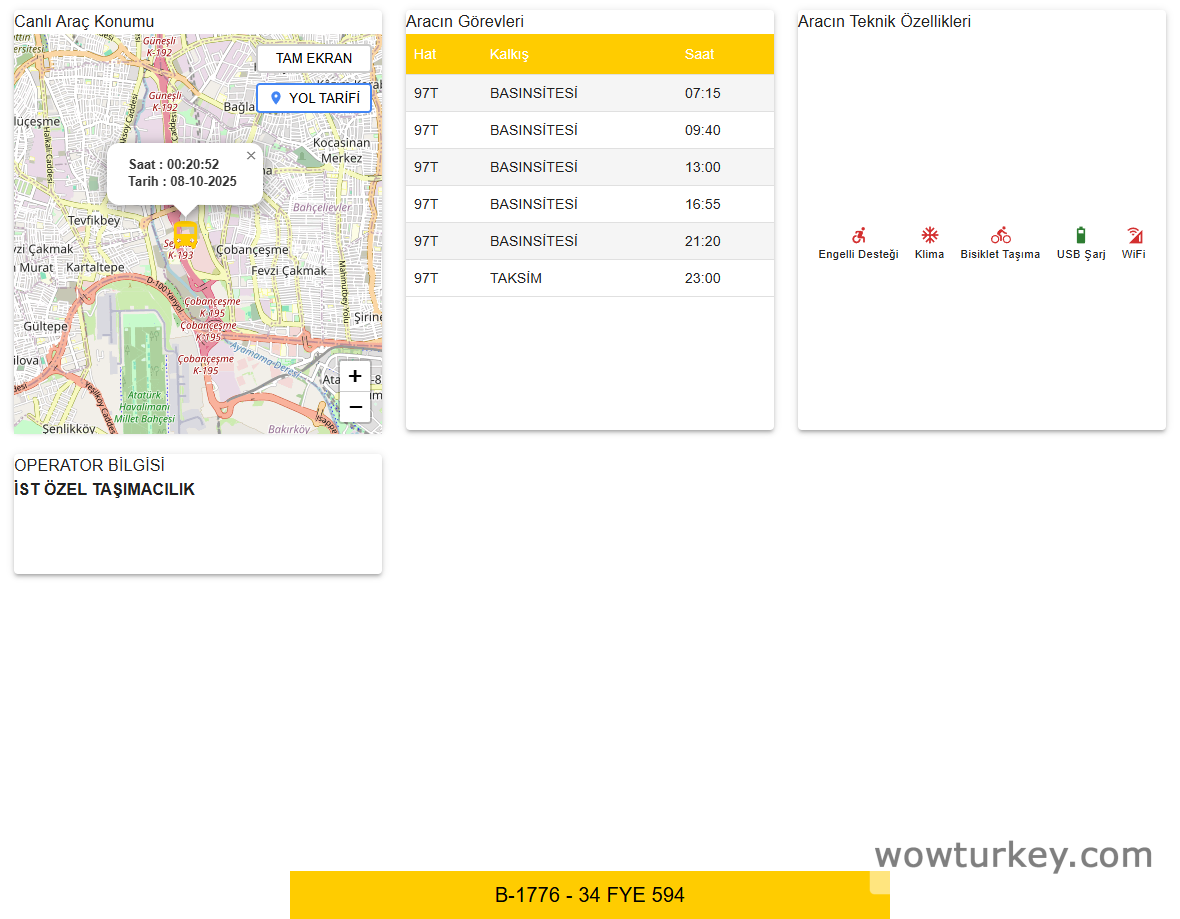The height and width of the screenshot is (919, 1180).
Task: Zoom out on the map
Action: click(x=355, y=407)
